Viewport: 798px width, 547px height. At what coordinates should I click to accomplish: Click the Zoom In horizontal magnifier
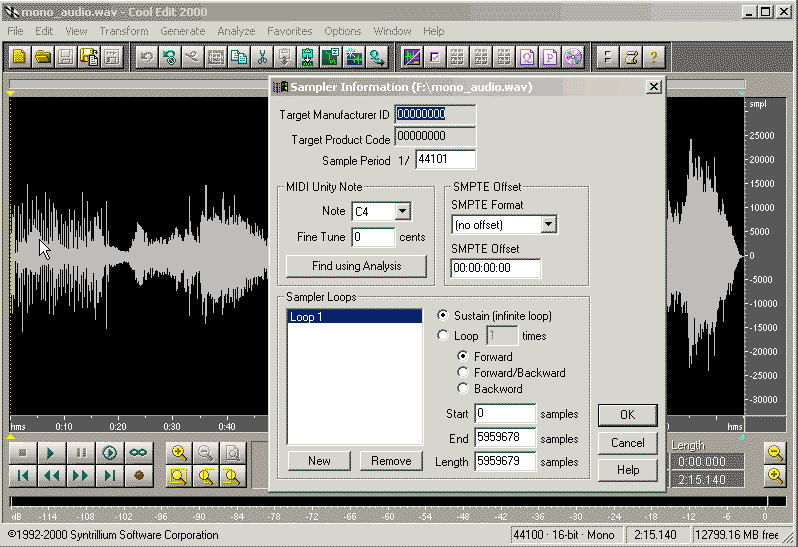[179, 453]
